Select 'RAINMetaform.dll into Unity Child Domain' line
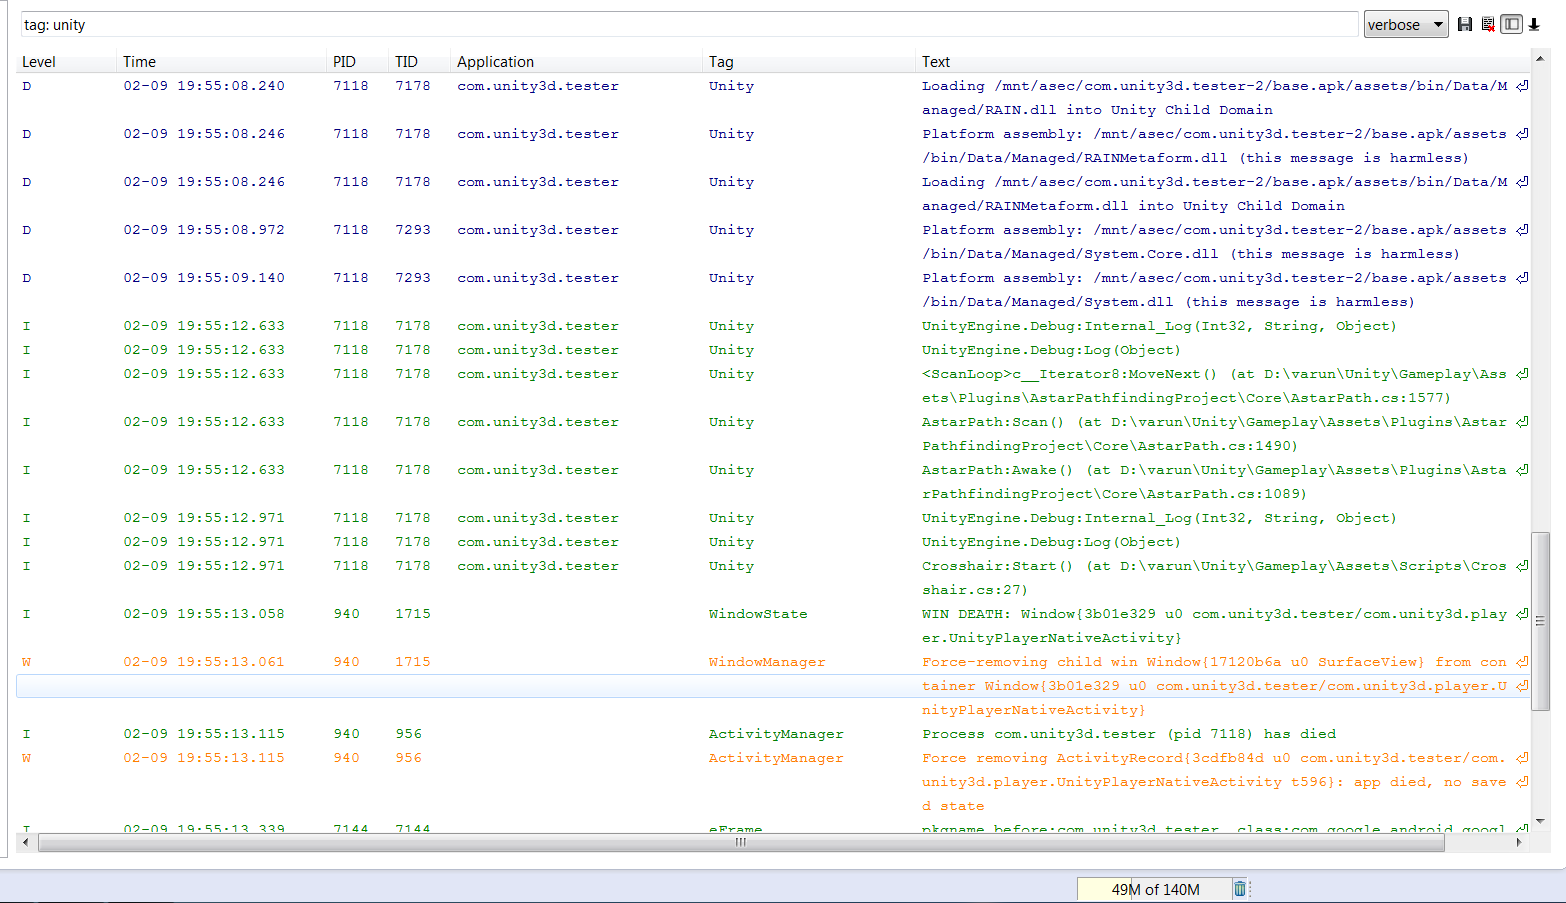The image size is (1566, 903). (1133, 206)
